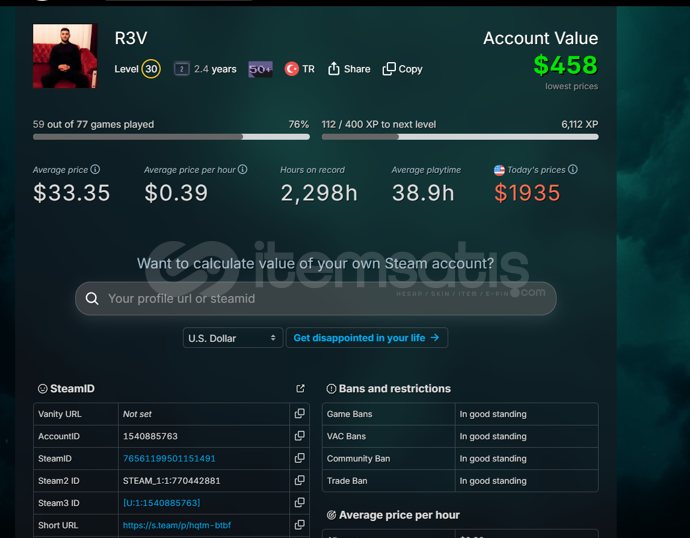Copy the AccountID value
This screenshot has height=538, width=690.
[x=300, y=436]
